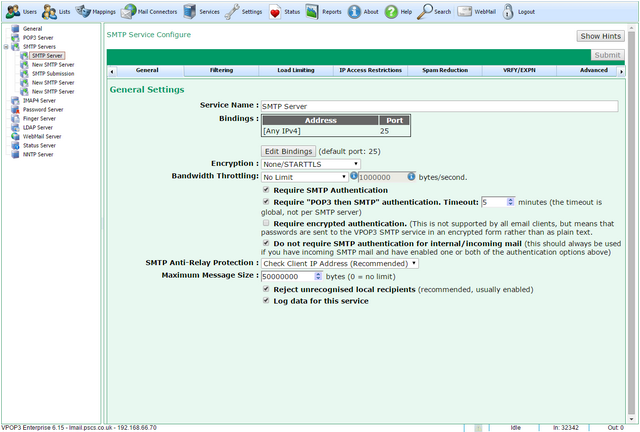Toggle Require SMTP Authentication checkbox
640x432 pixels.
tap(266, 189)
